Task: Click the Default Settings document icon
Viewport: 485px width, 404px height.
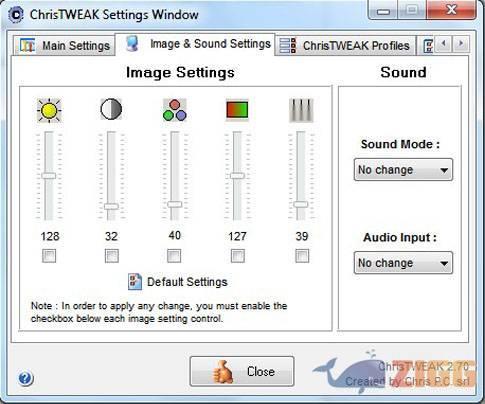Action: point(135,282)
